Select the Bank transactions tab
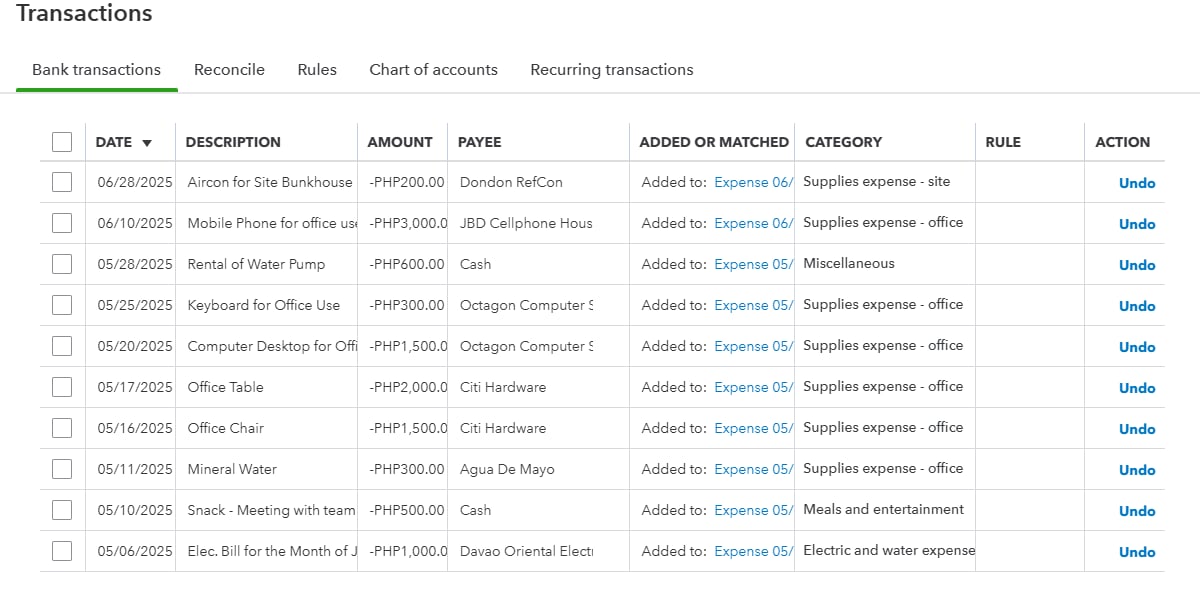 (x=96, y=70)
